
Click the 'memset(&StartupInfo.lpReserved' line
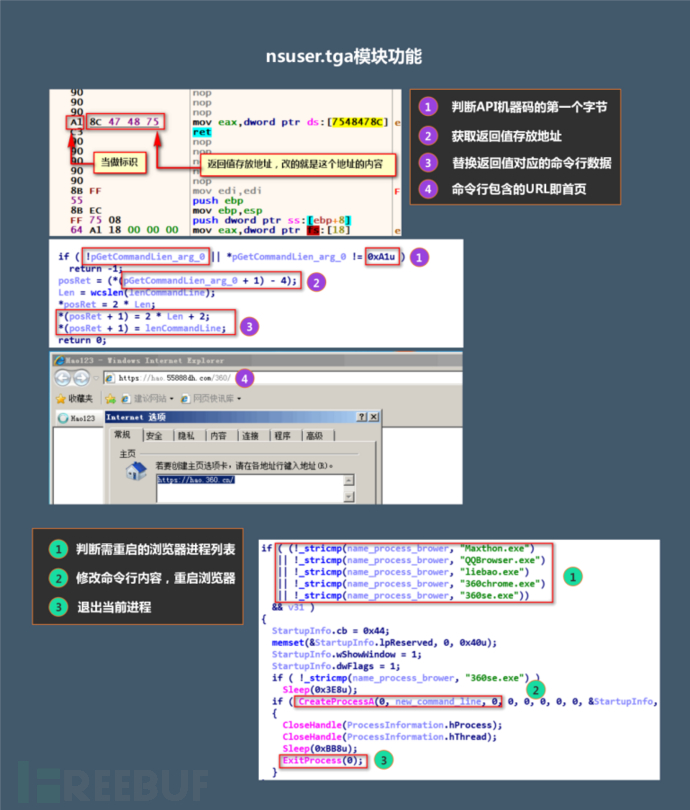point(384,643)
